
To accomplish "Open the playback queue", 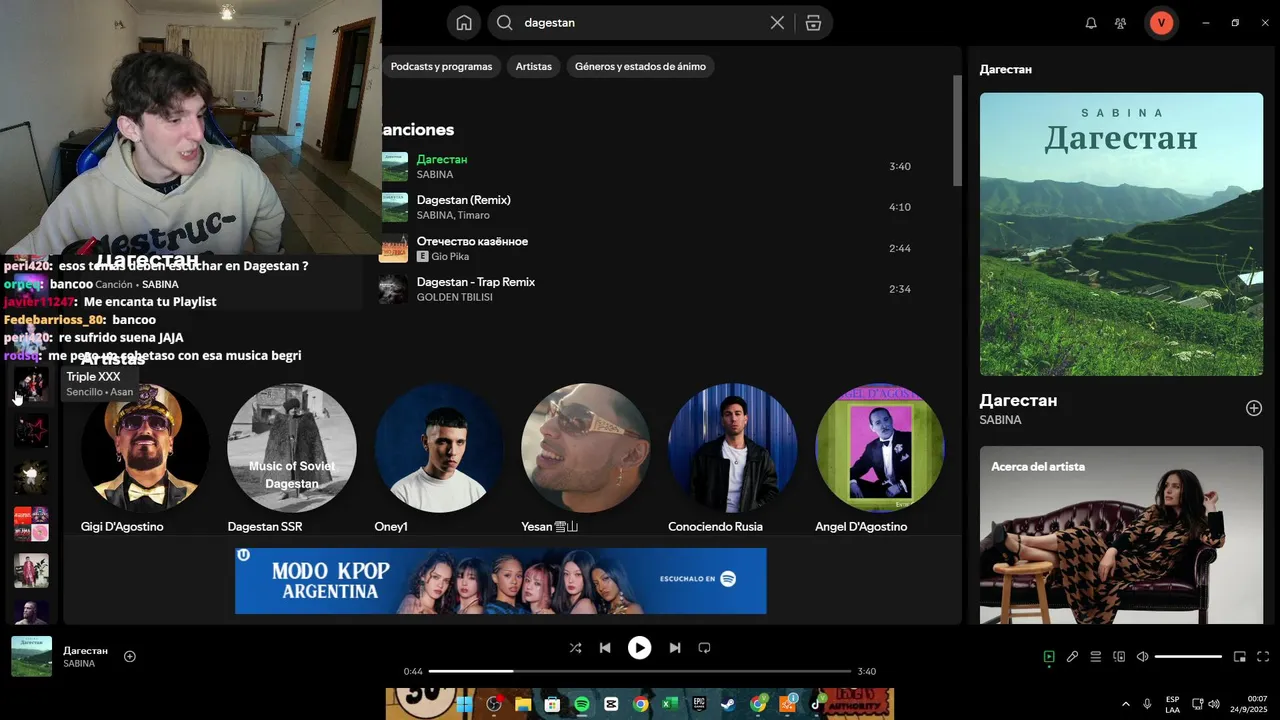I will coord(1096,657).
